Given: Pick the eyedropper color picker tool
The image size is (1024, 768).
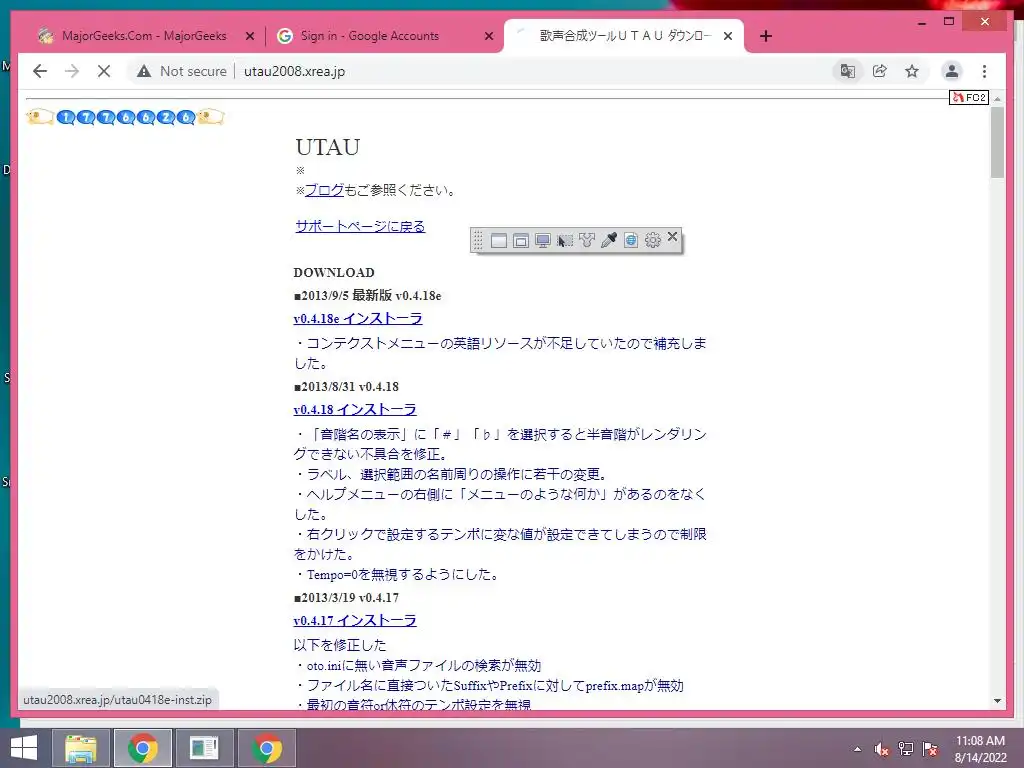Looking at the screenshot, I should click(x=609, y=240).
